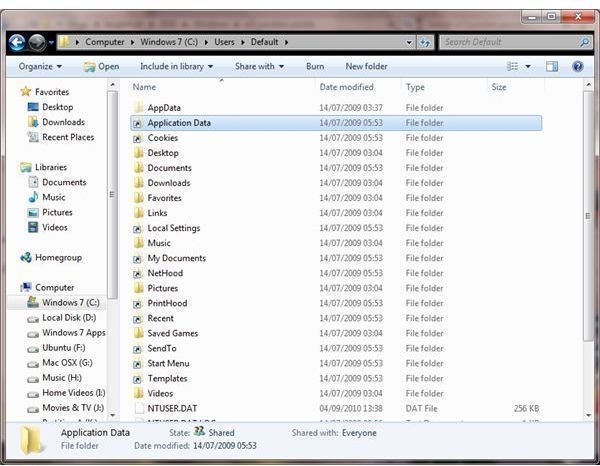
Task: Select the NetHood folder row
Action: tap(336, 273)
